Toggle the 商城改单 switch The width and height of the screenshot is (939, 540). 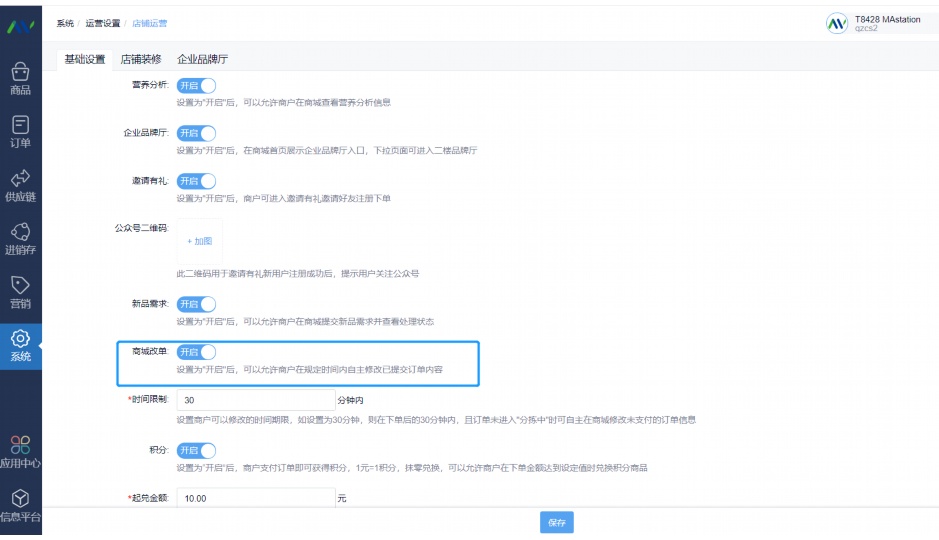pos(196,352)
